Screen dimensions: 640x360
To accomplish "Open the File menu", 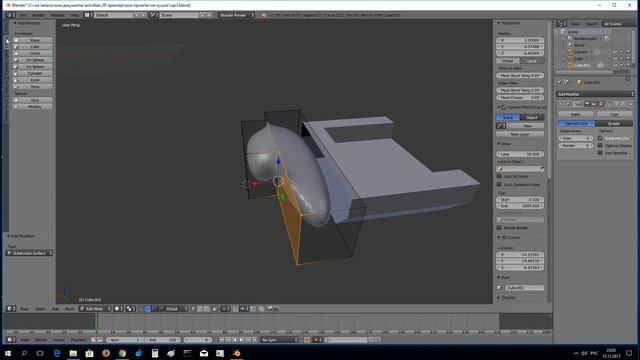I will point(23,15).
